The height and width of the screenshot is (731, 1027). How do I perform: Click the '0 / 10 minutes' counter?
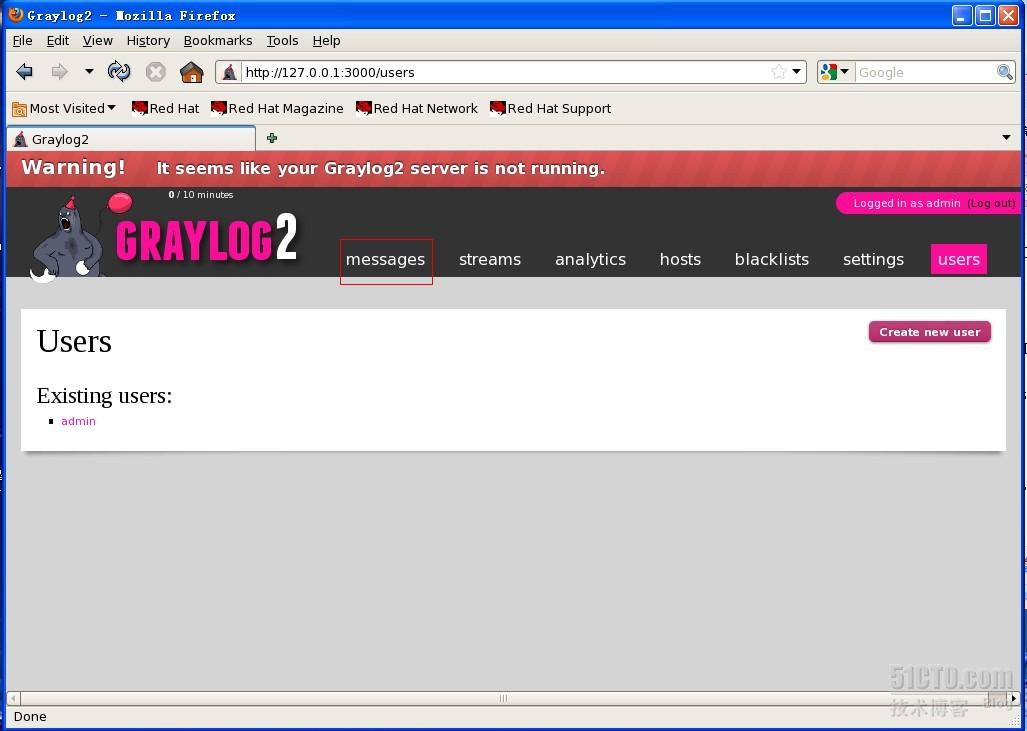pyautogui.click(x=200, y=195)
